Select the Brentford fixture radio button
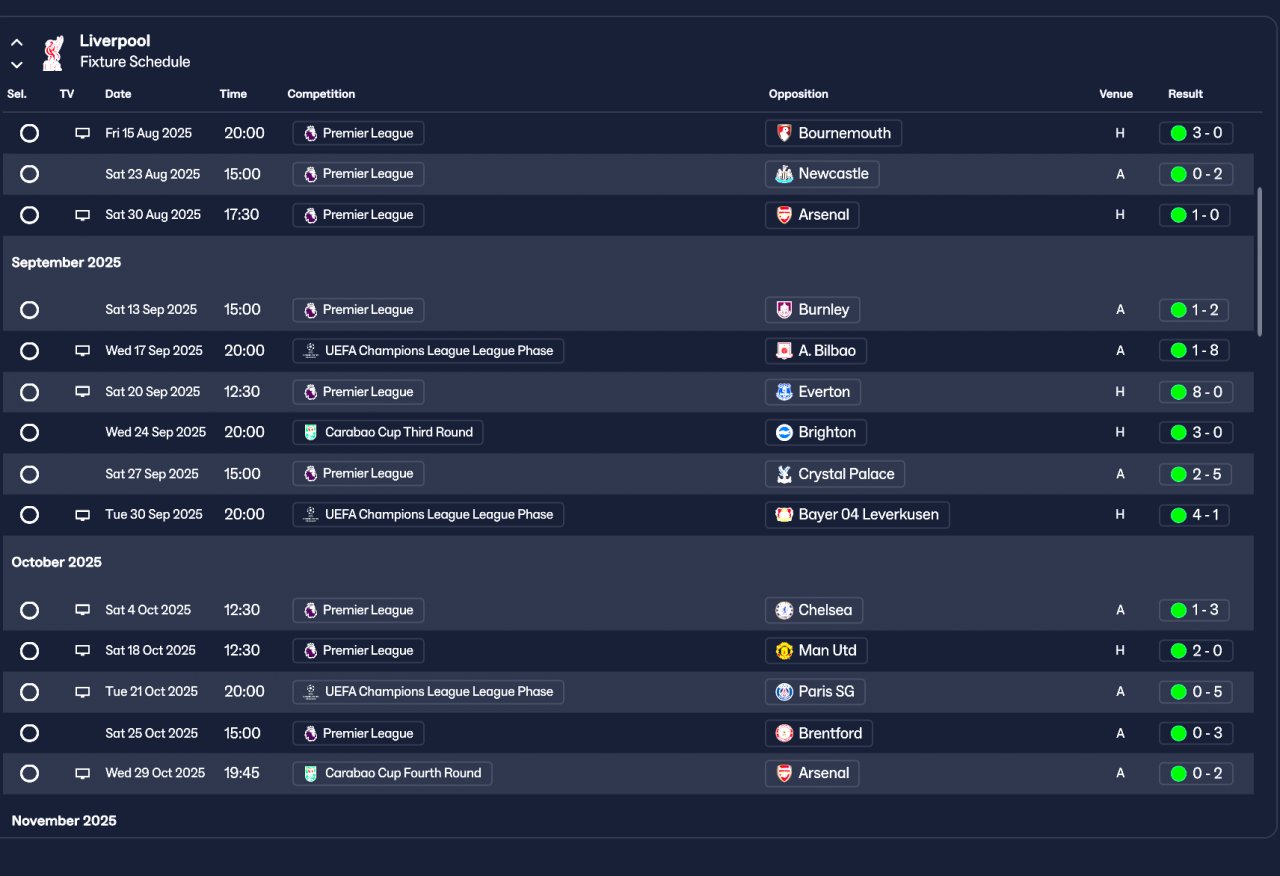The width and height of the screenshot is (1280, 876). pos(30,733)
